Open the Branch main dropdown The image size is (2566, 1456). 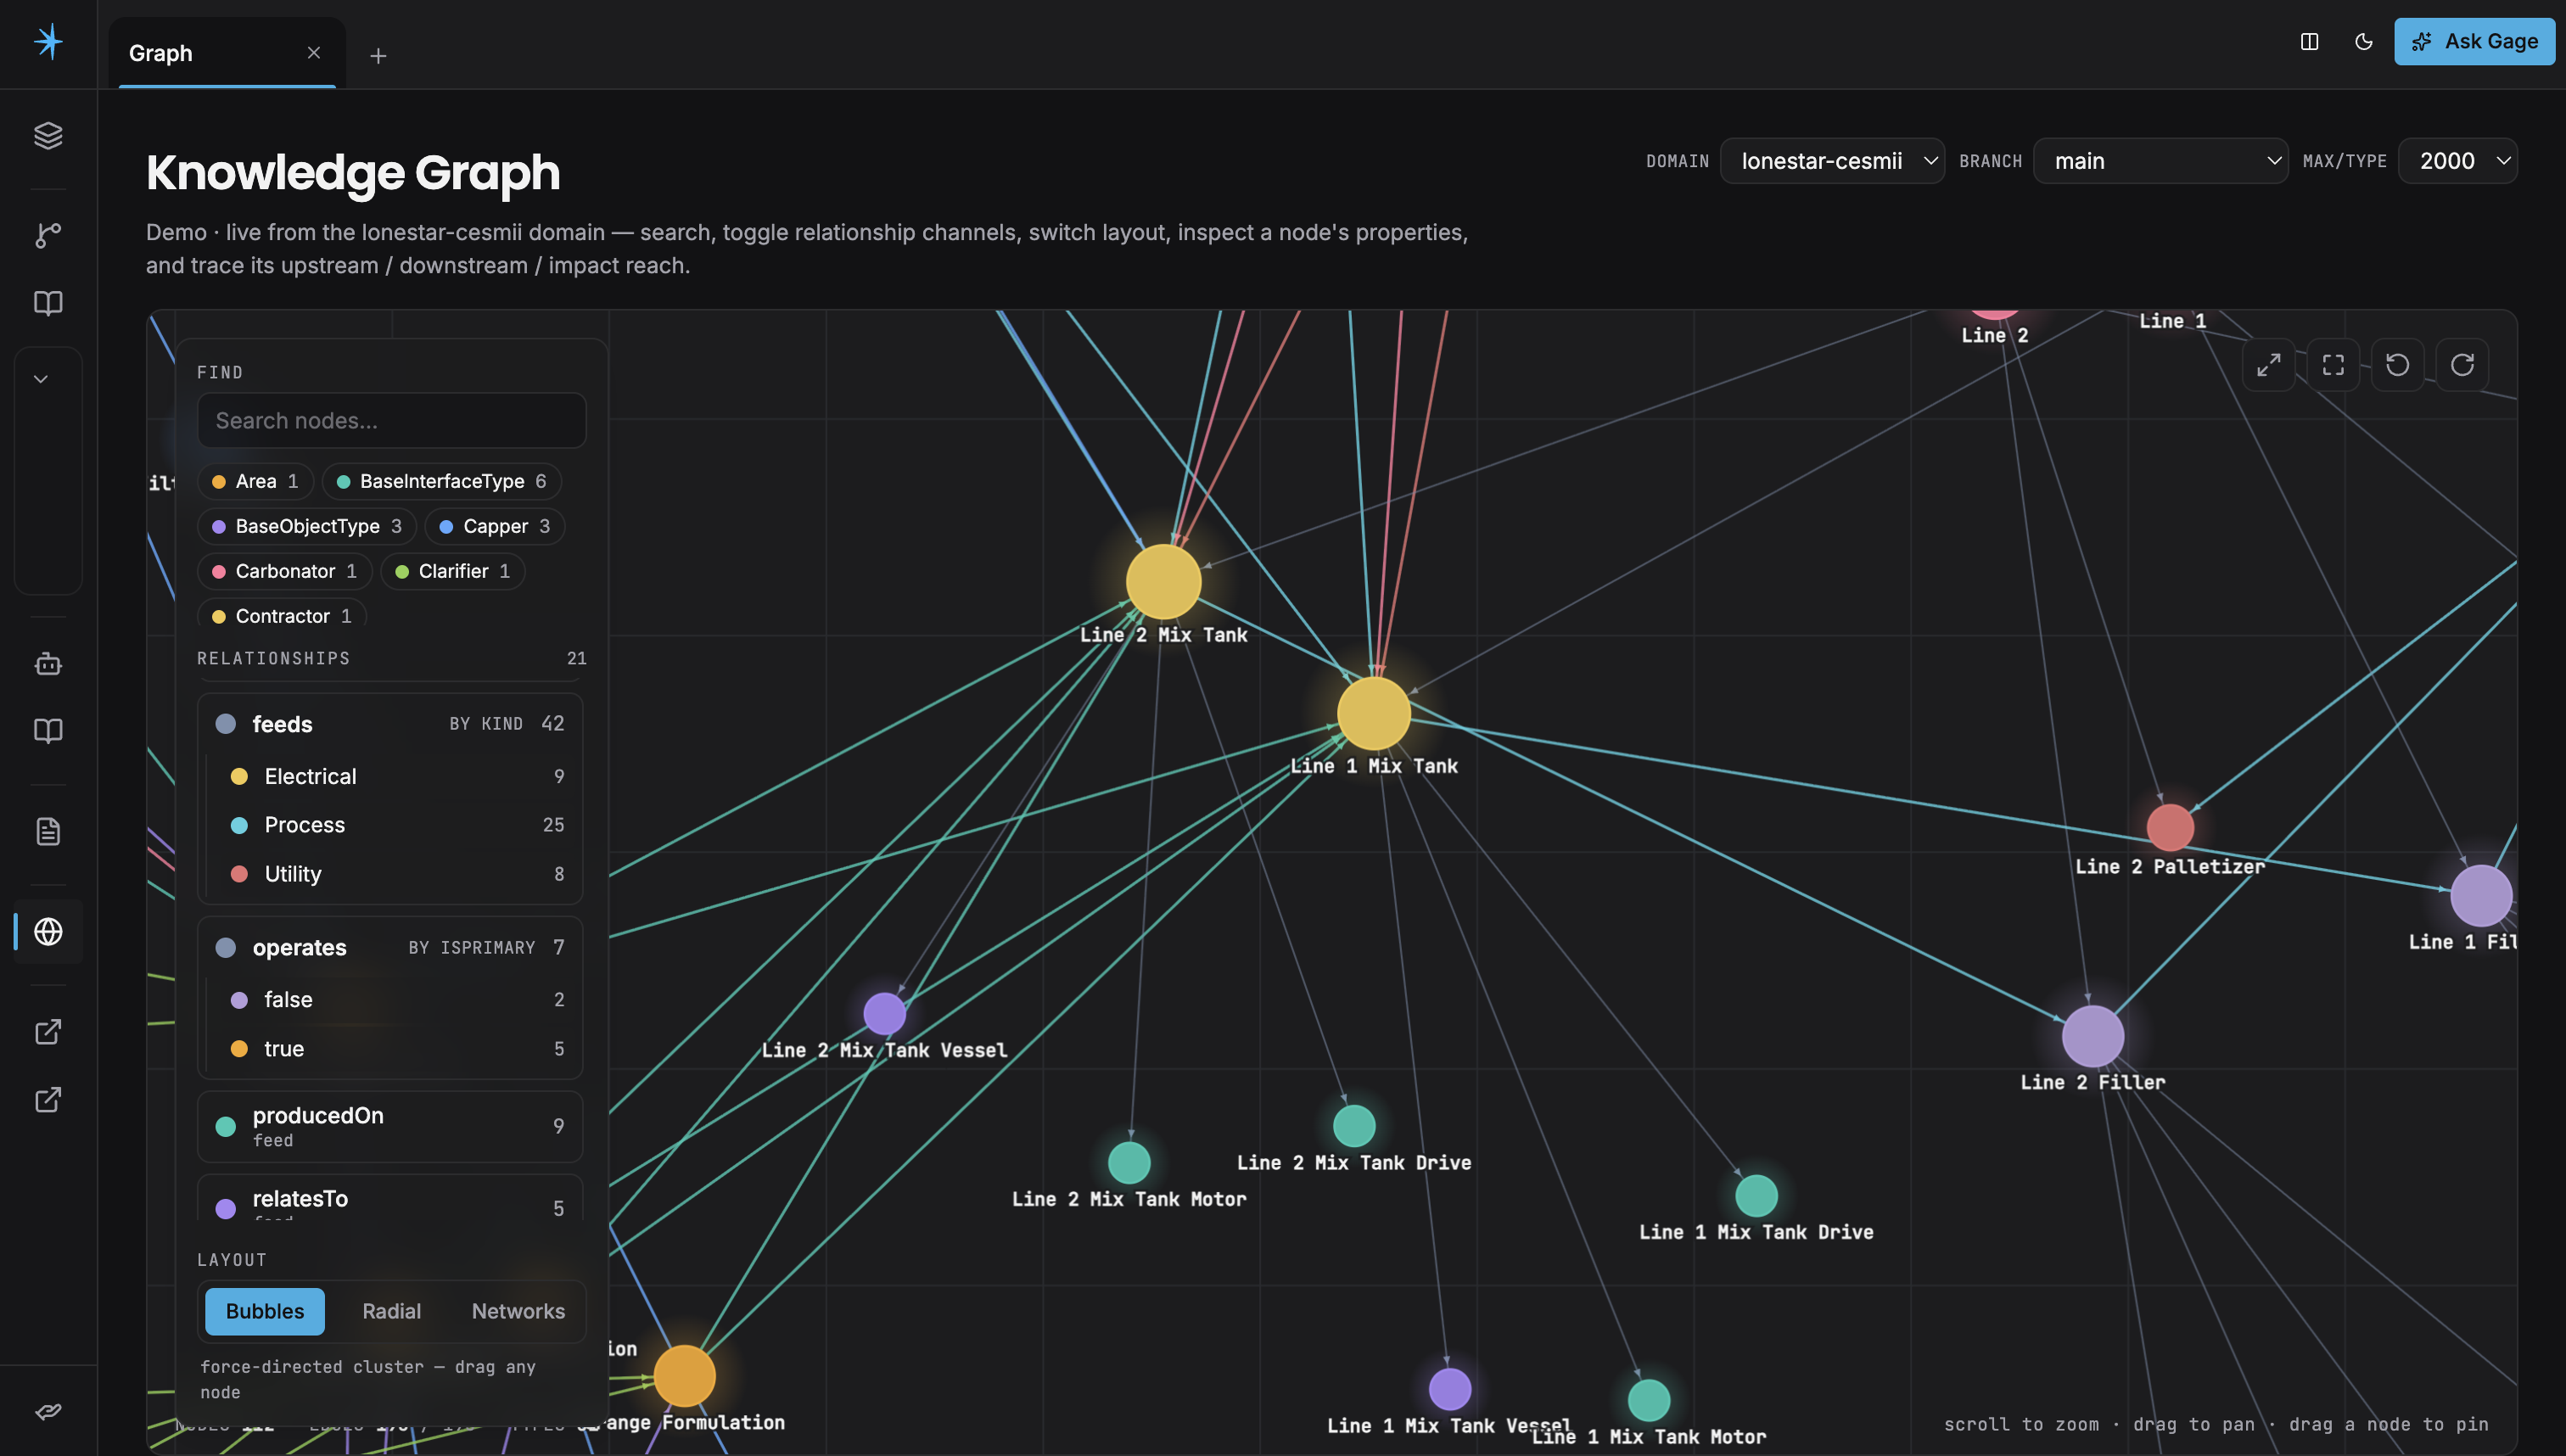tap(2160, 161)
